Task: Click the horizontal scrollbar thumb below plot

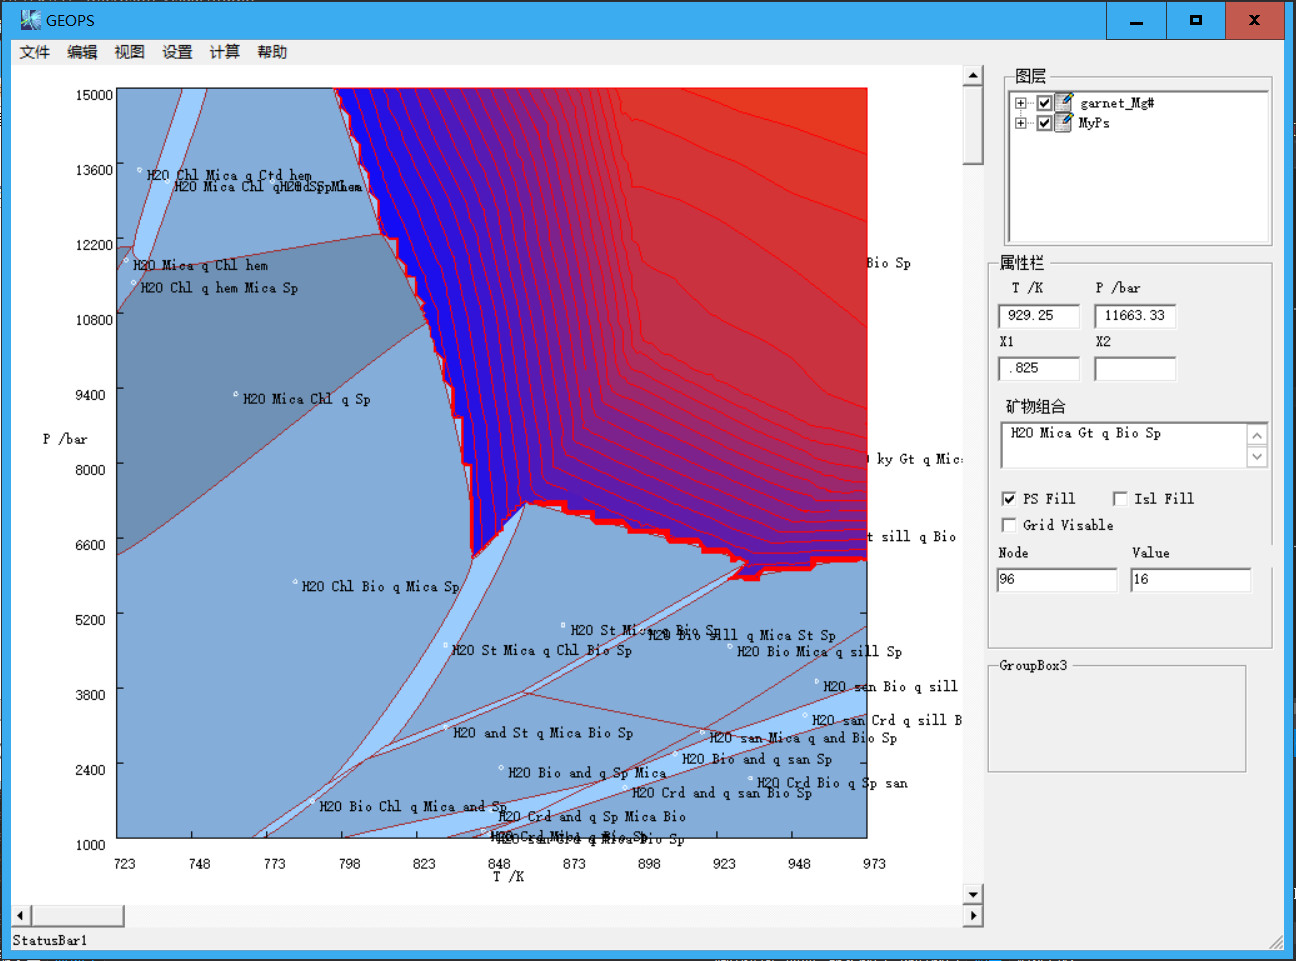Action: (x=78, y=915)
